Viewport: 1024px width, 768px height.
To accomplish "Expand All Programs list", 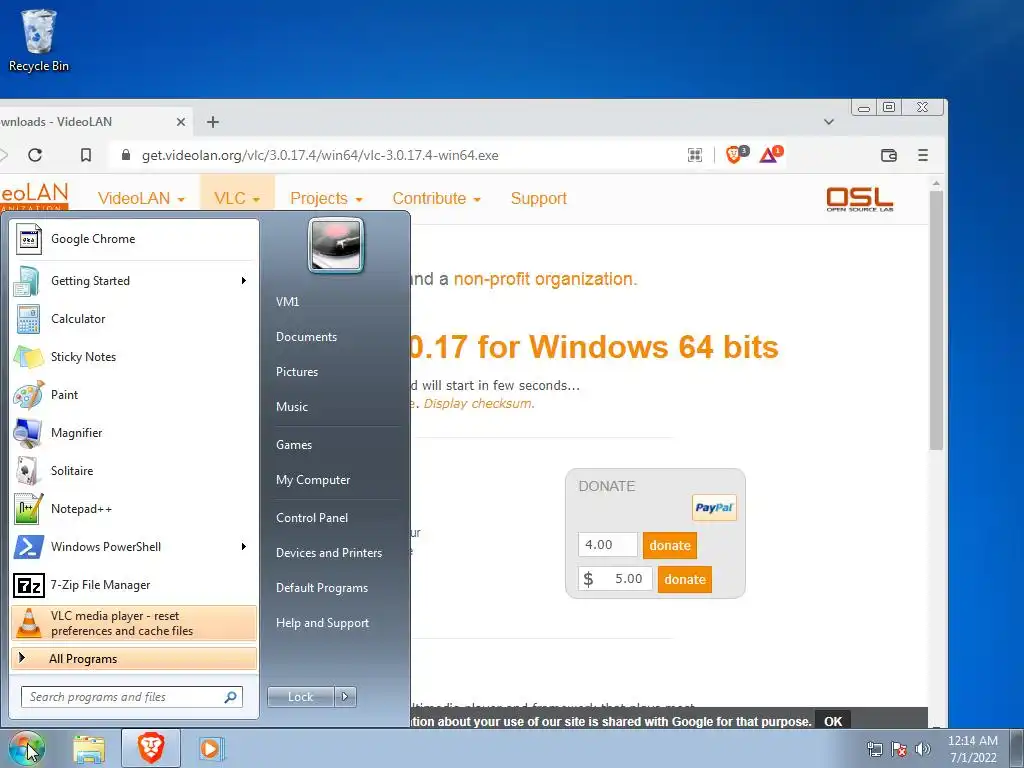I will (134, 658).
